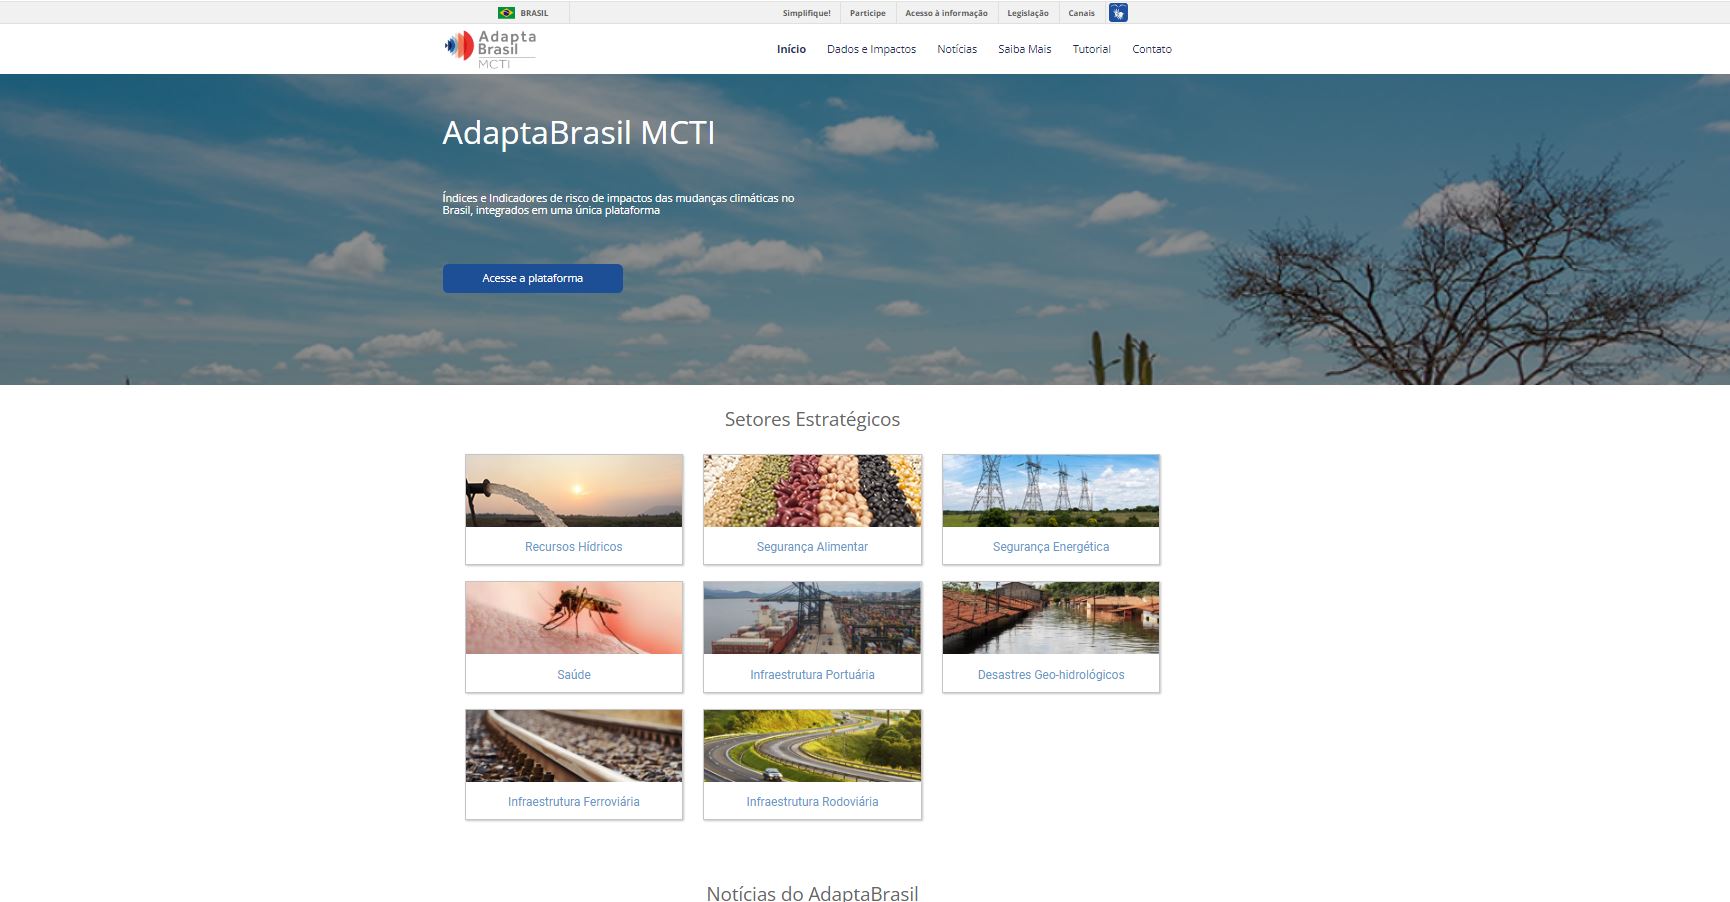Open the Infraestrutura Ferroviária rail image
The height and width of the screenshot is (902, 1730).
pos(574,746)
